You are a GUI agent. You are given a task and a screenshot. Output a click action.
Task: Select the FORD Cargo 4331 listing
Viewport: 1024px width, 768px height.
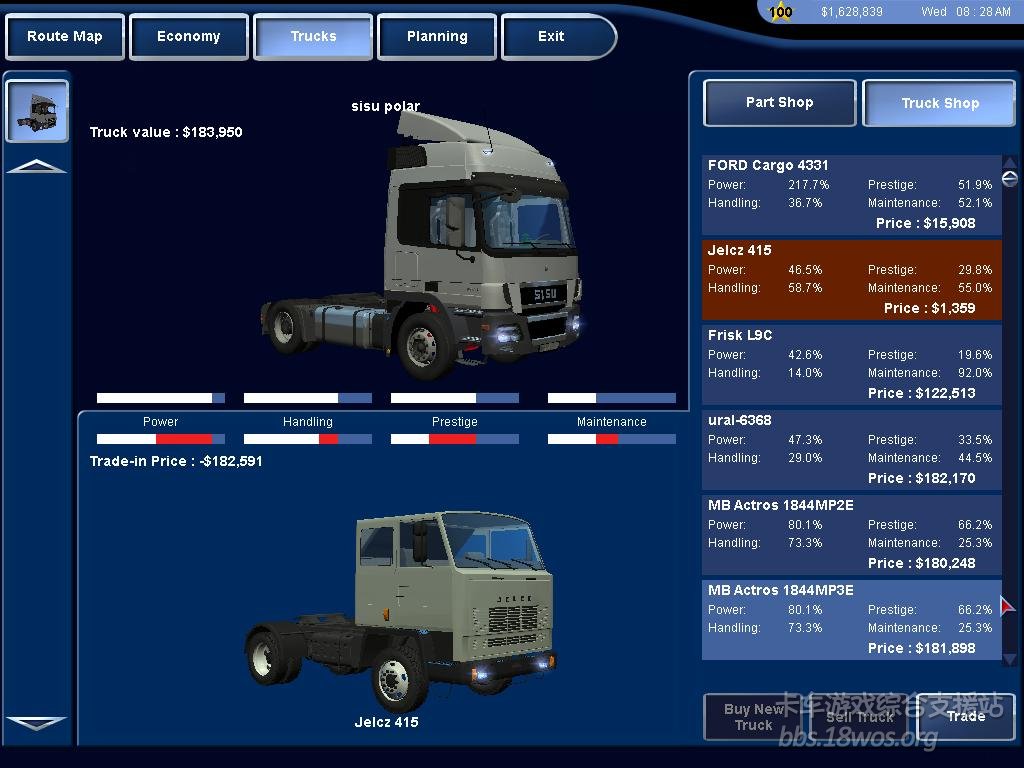(852, 195)
